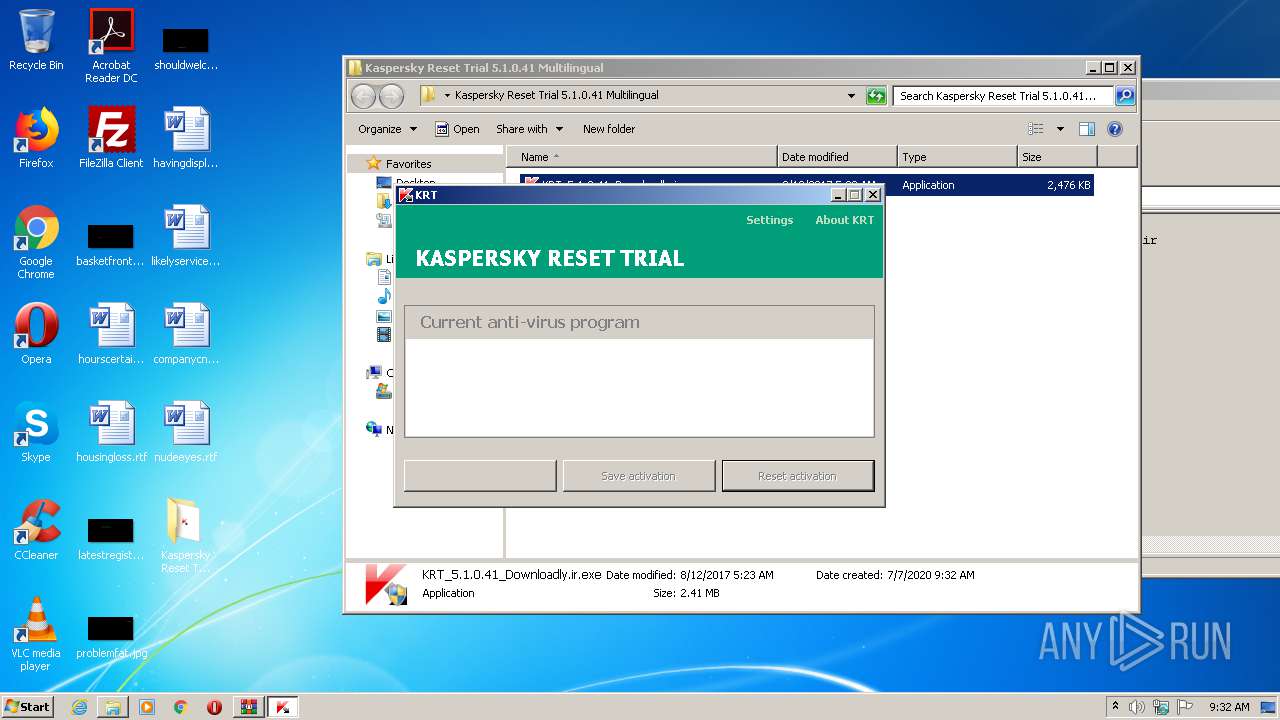The width and height of the screenshot is (1280, 720).
Task: Sort by Date modified column
Action: click(x=836, y=157)
